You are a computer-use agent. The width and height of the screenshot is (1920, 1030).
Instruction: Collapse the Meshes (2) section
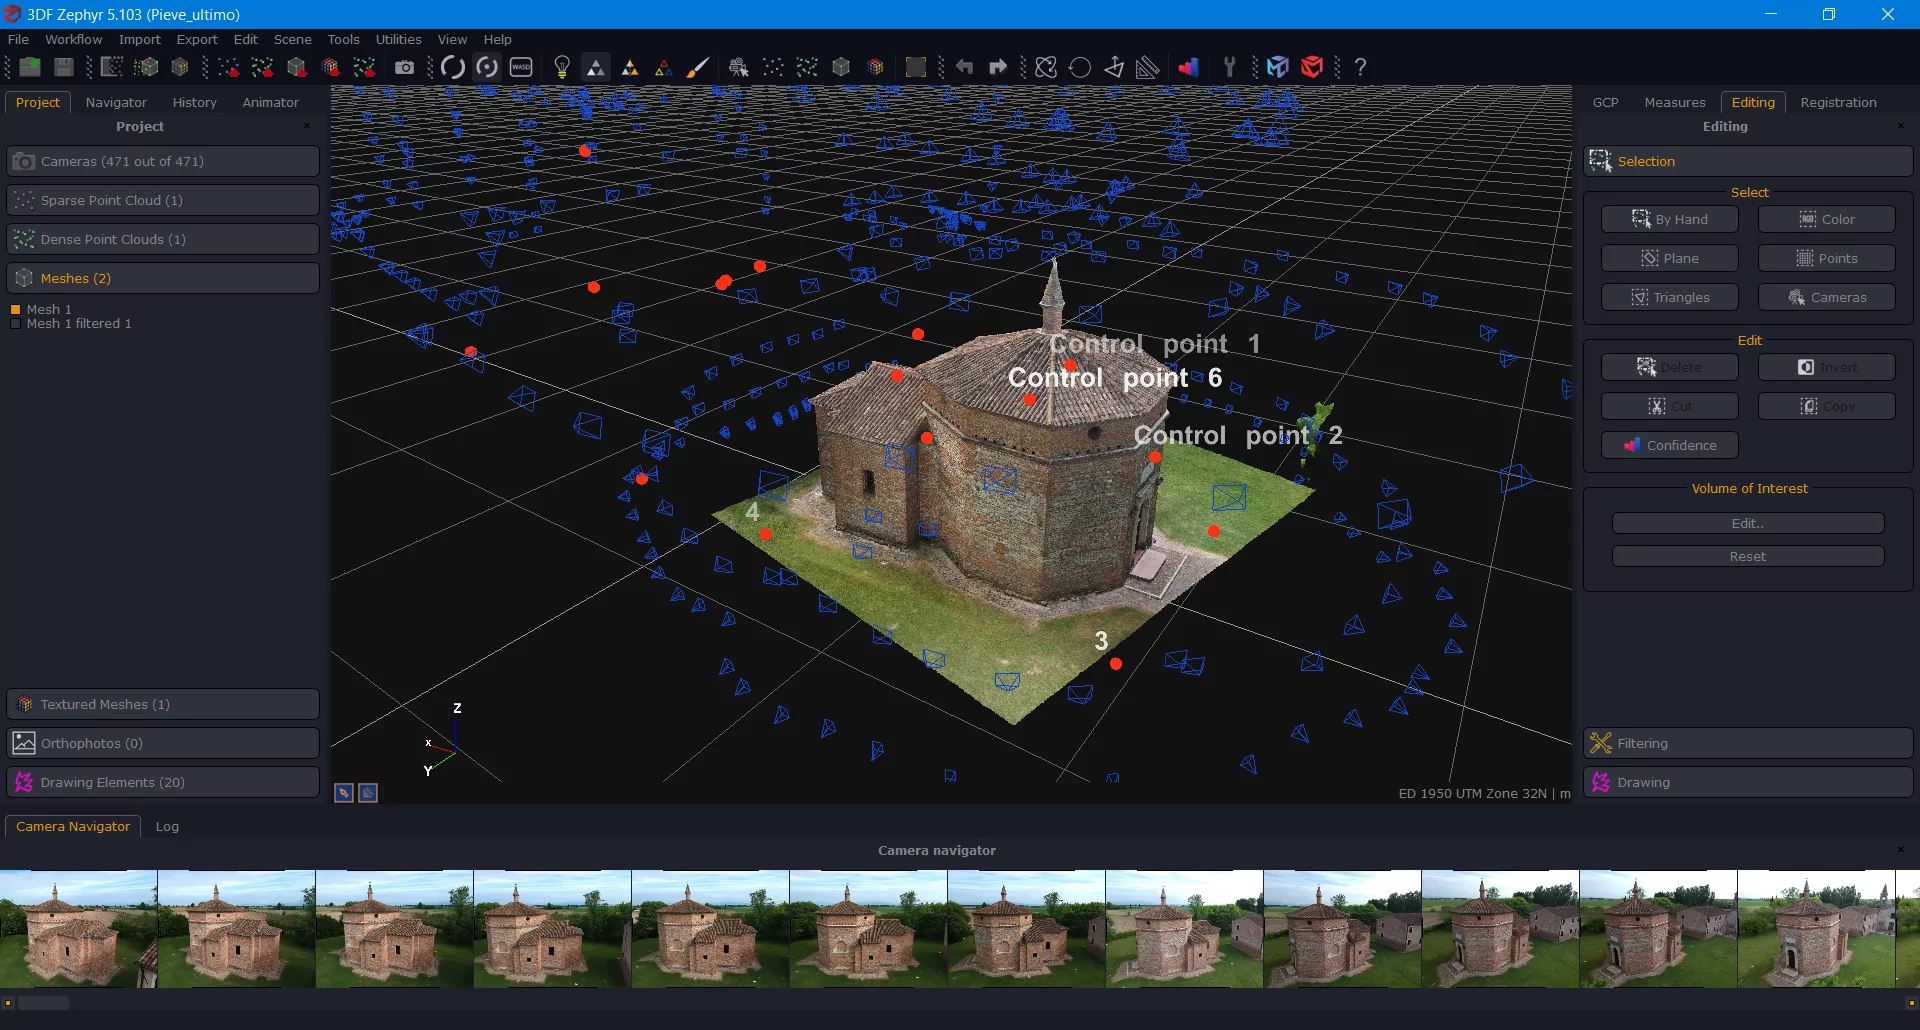pyautogui.click(x=163, y=278)
